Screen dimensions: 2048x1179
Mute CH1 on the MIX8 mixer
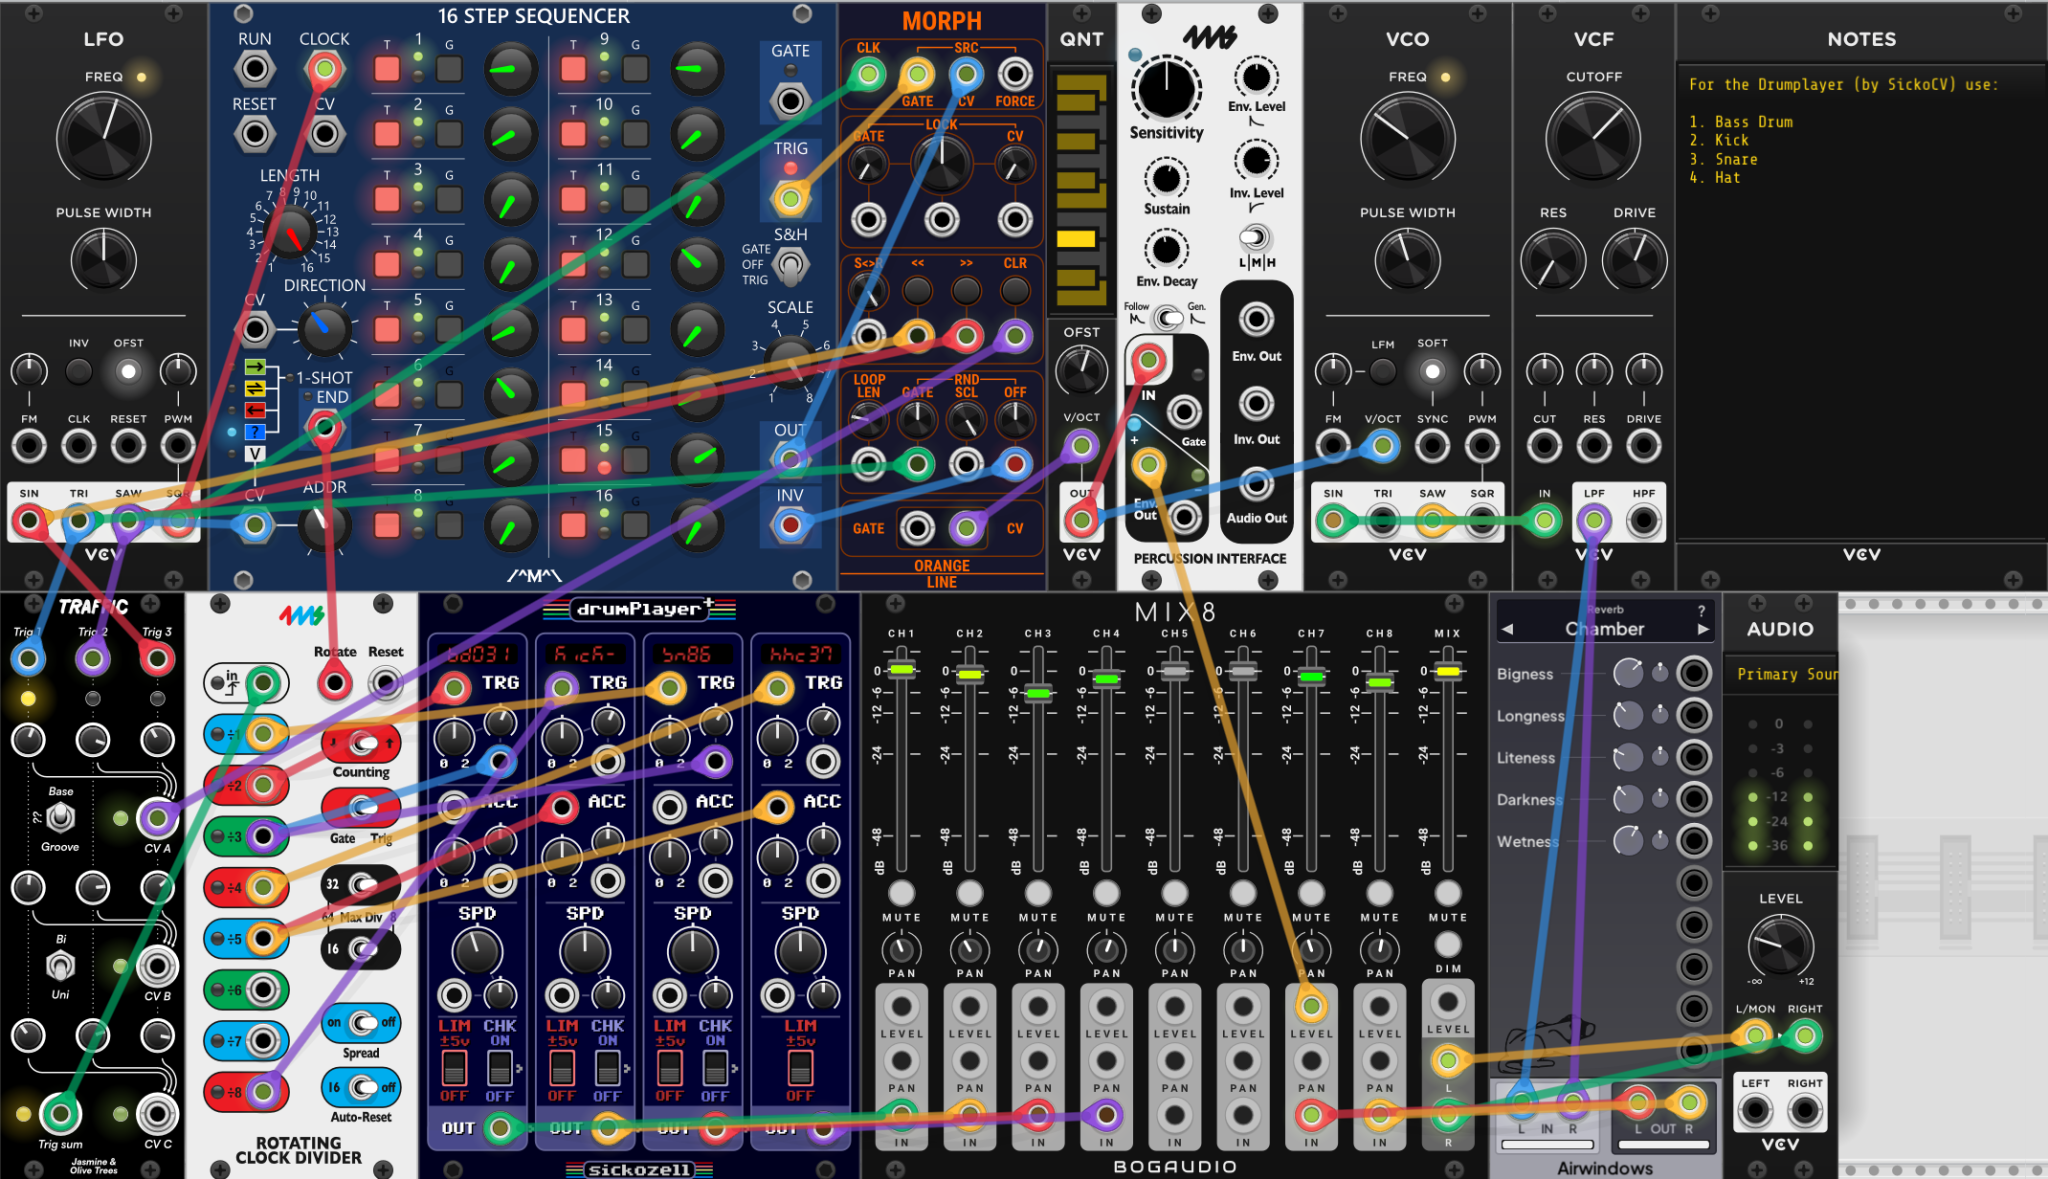click(x=901, y=891)
